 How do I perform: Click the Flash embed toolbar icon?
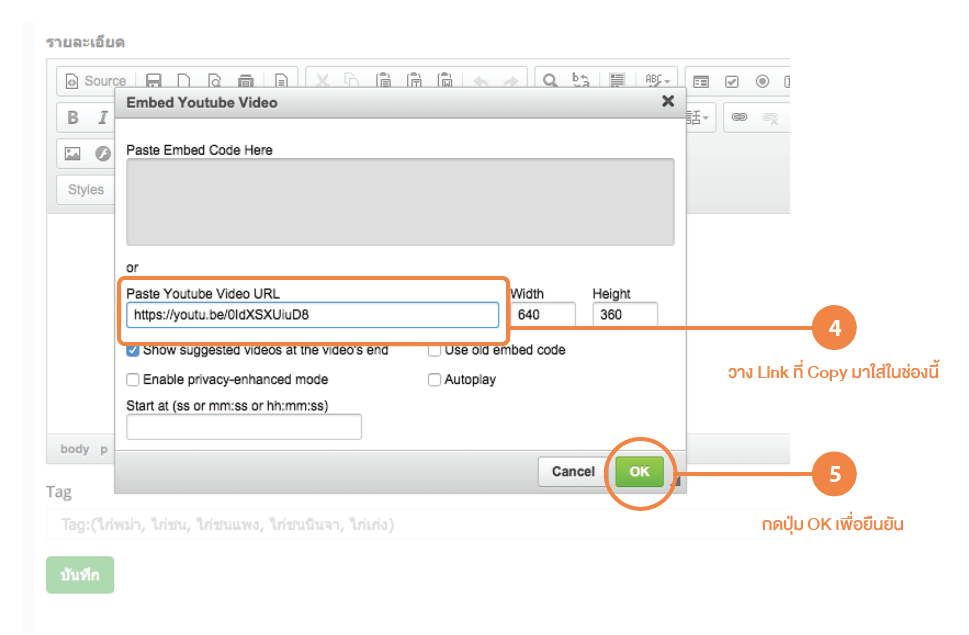click(102, 154)
